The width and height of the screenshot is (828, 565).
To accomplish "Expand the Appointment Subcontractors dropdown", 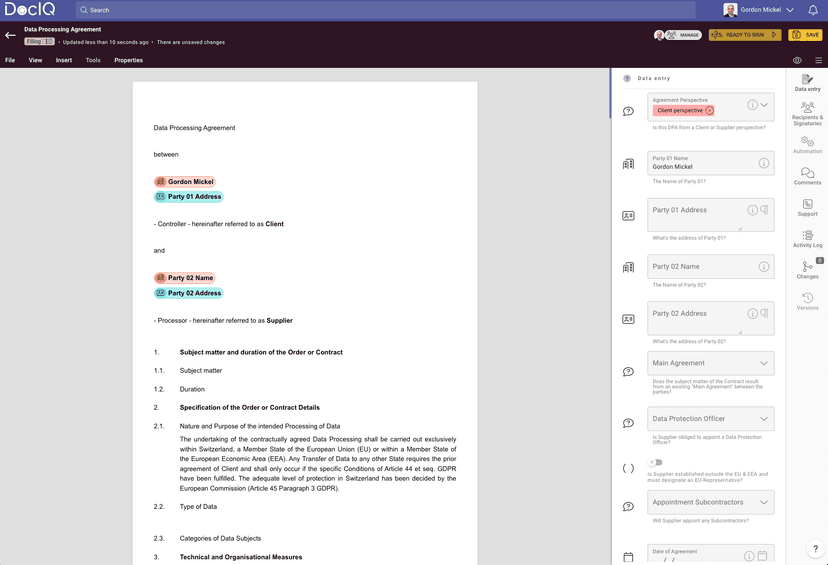I will [764, 502].
